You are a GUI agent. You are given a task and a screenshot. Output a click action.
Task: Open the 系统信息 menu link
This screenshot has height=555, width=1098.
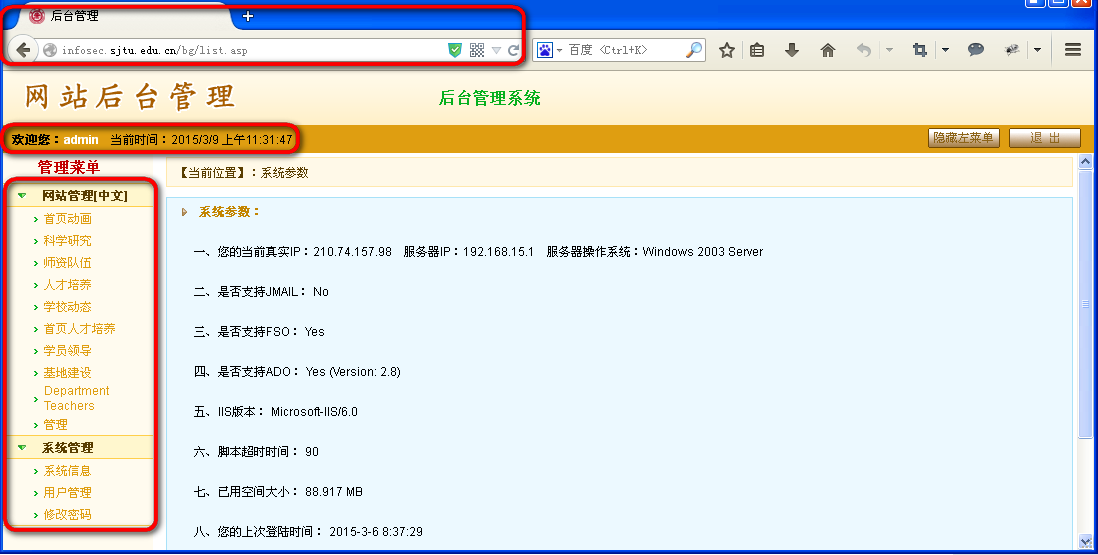click(x=67, y=470)
